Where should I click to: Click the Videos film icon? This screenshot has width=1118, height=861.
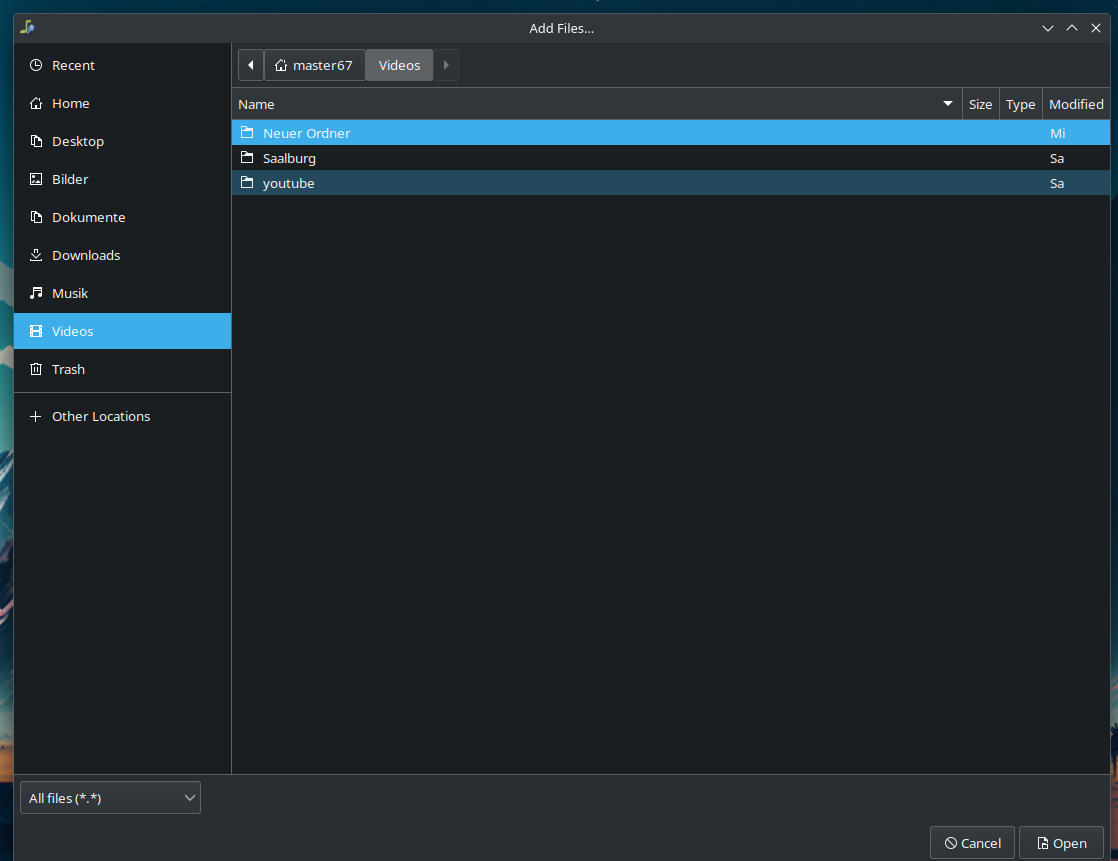(36, 331)
